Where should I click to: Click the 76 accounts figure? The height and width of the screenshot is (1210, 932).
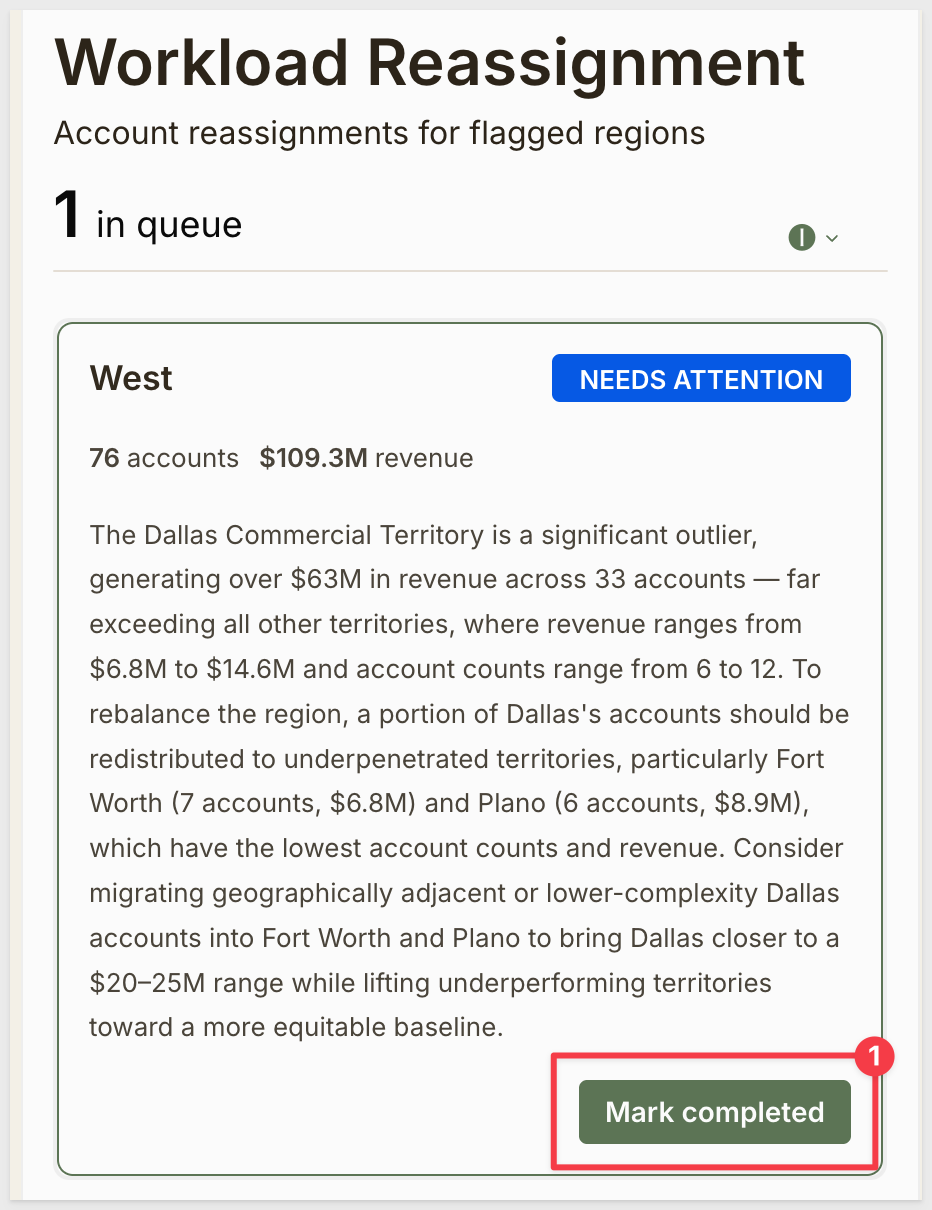(x=164, y=458)
